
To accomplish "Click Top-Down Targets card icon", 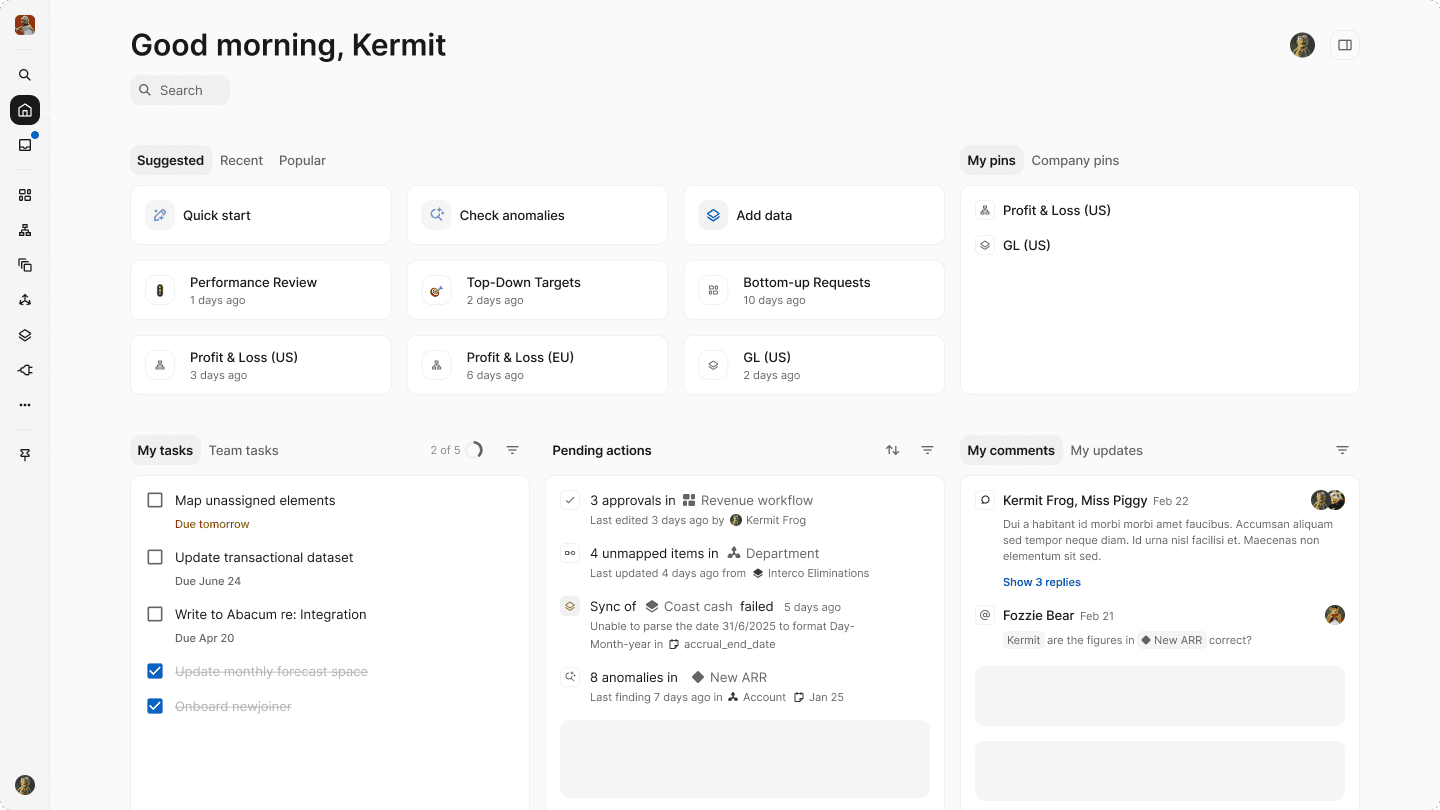I will (x=436, y=290).
